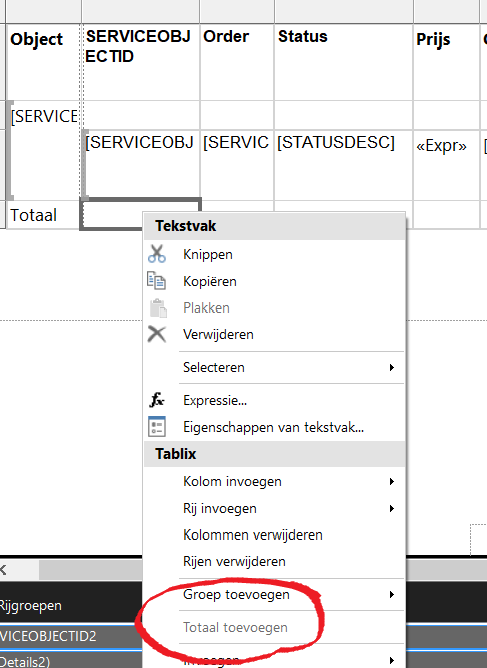Choose Verwijderen in the Tekstvak menu
This screenshot has width=487, height=668.
(274, 334)
